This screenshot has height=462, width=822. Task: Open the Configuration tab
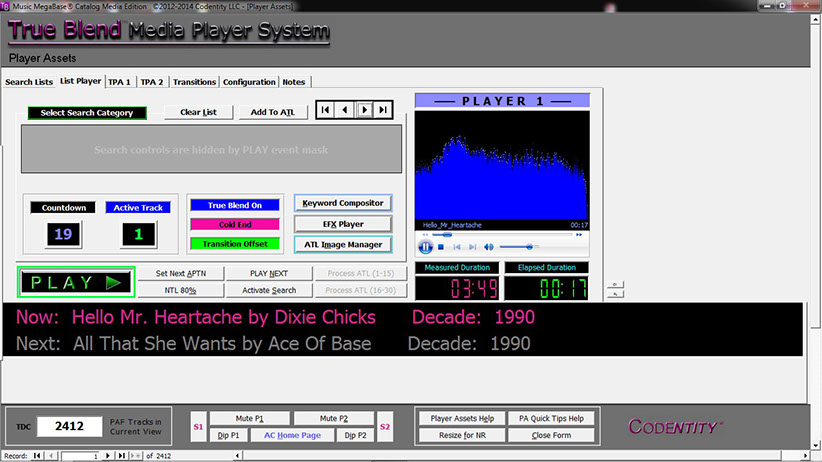click(249, 82)
